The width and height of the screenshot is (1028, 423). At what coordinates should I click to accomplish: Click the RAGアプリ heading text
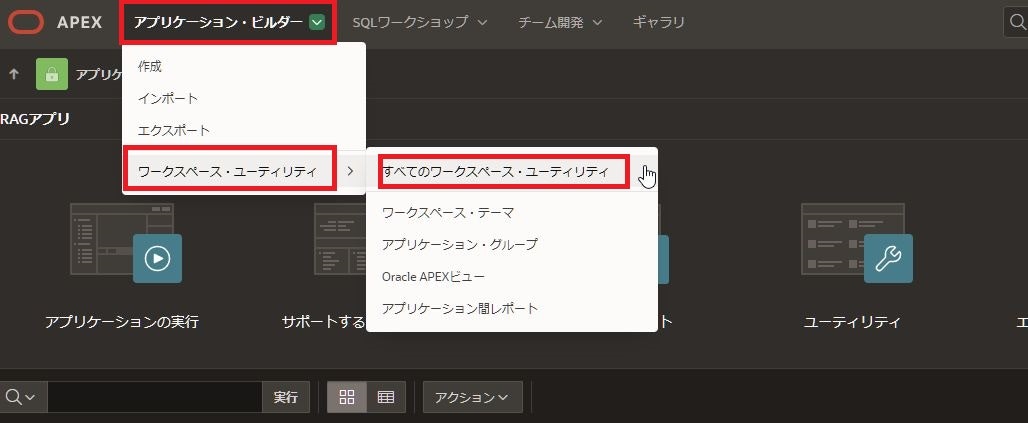click(x=35, y=119)
